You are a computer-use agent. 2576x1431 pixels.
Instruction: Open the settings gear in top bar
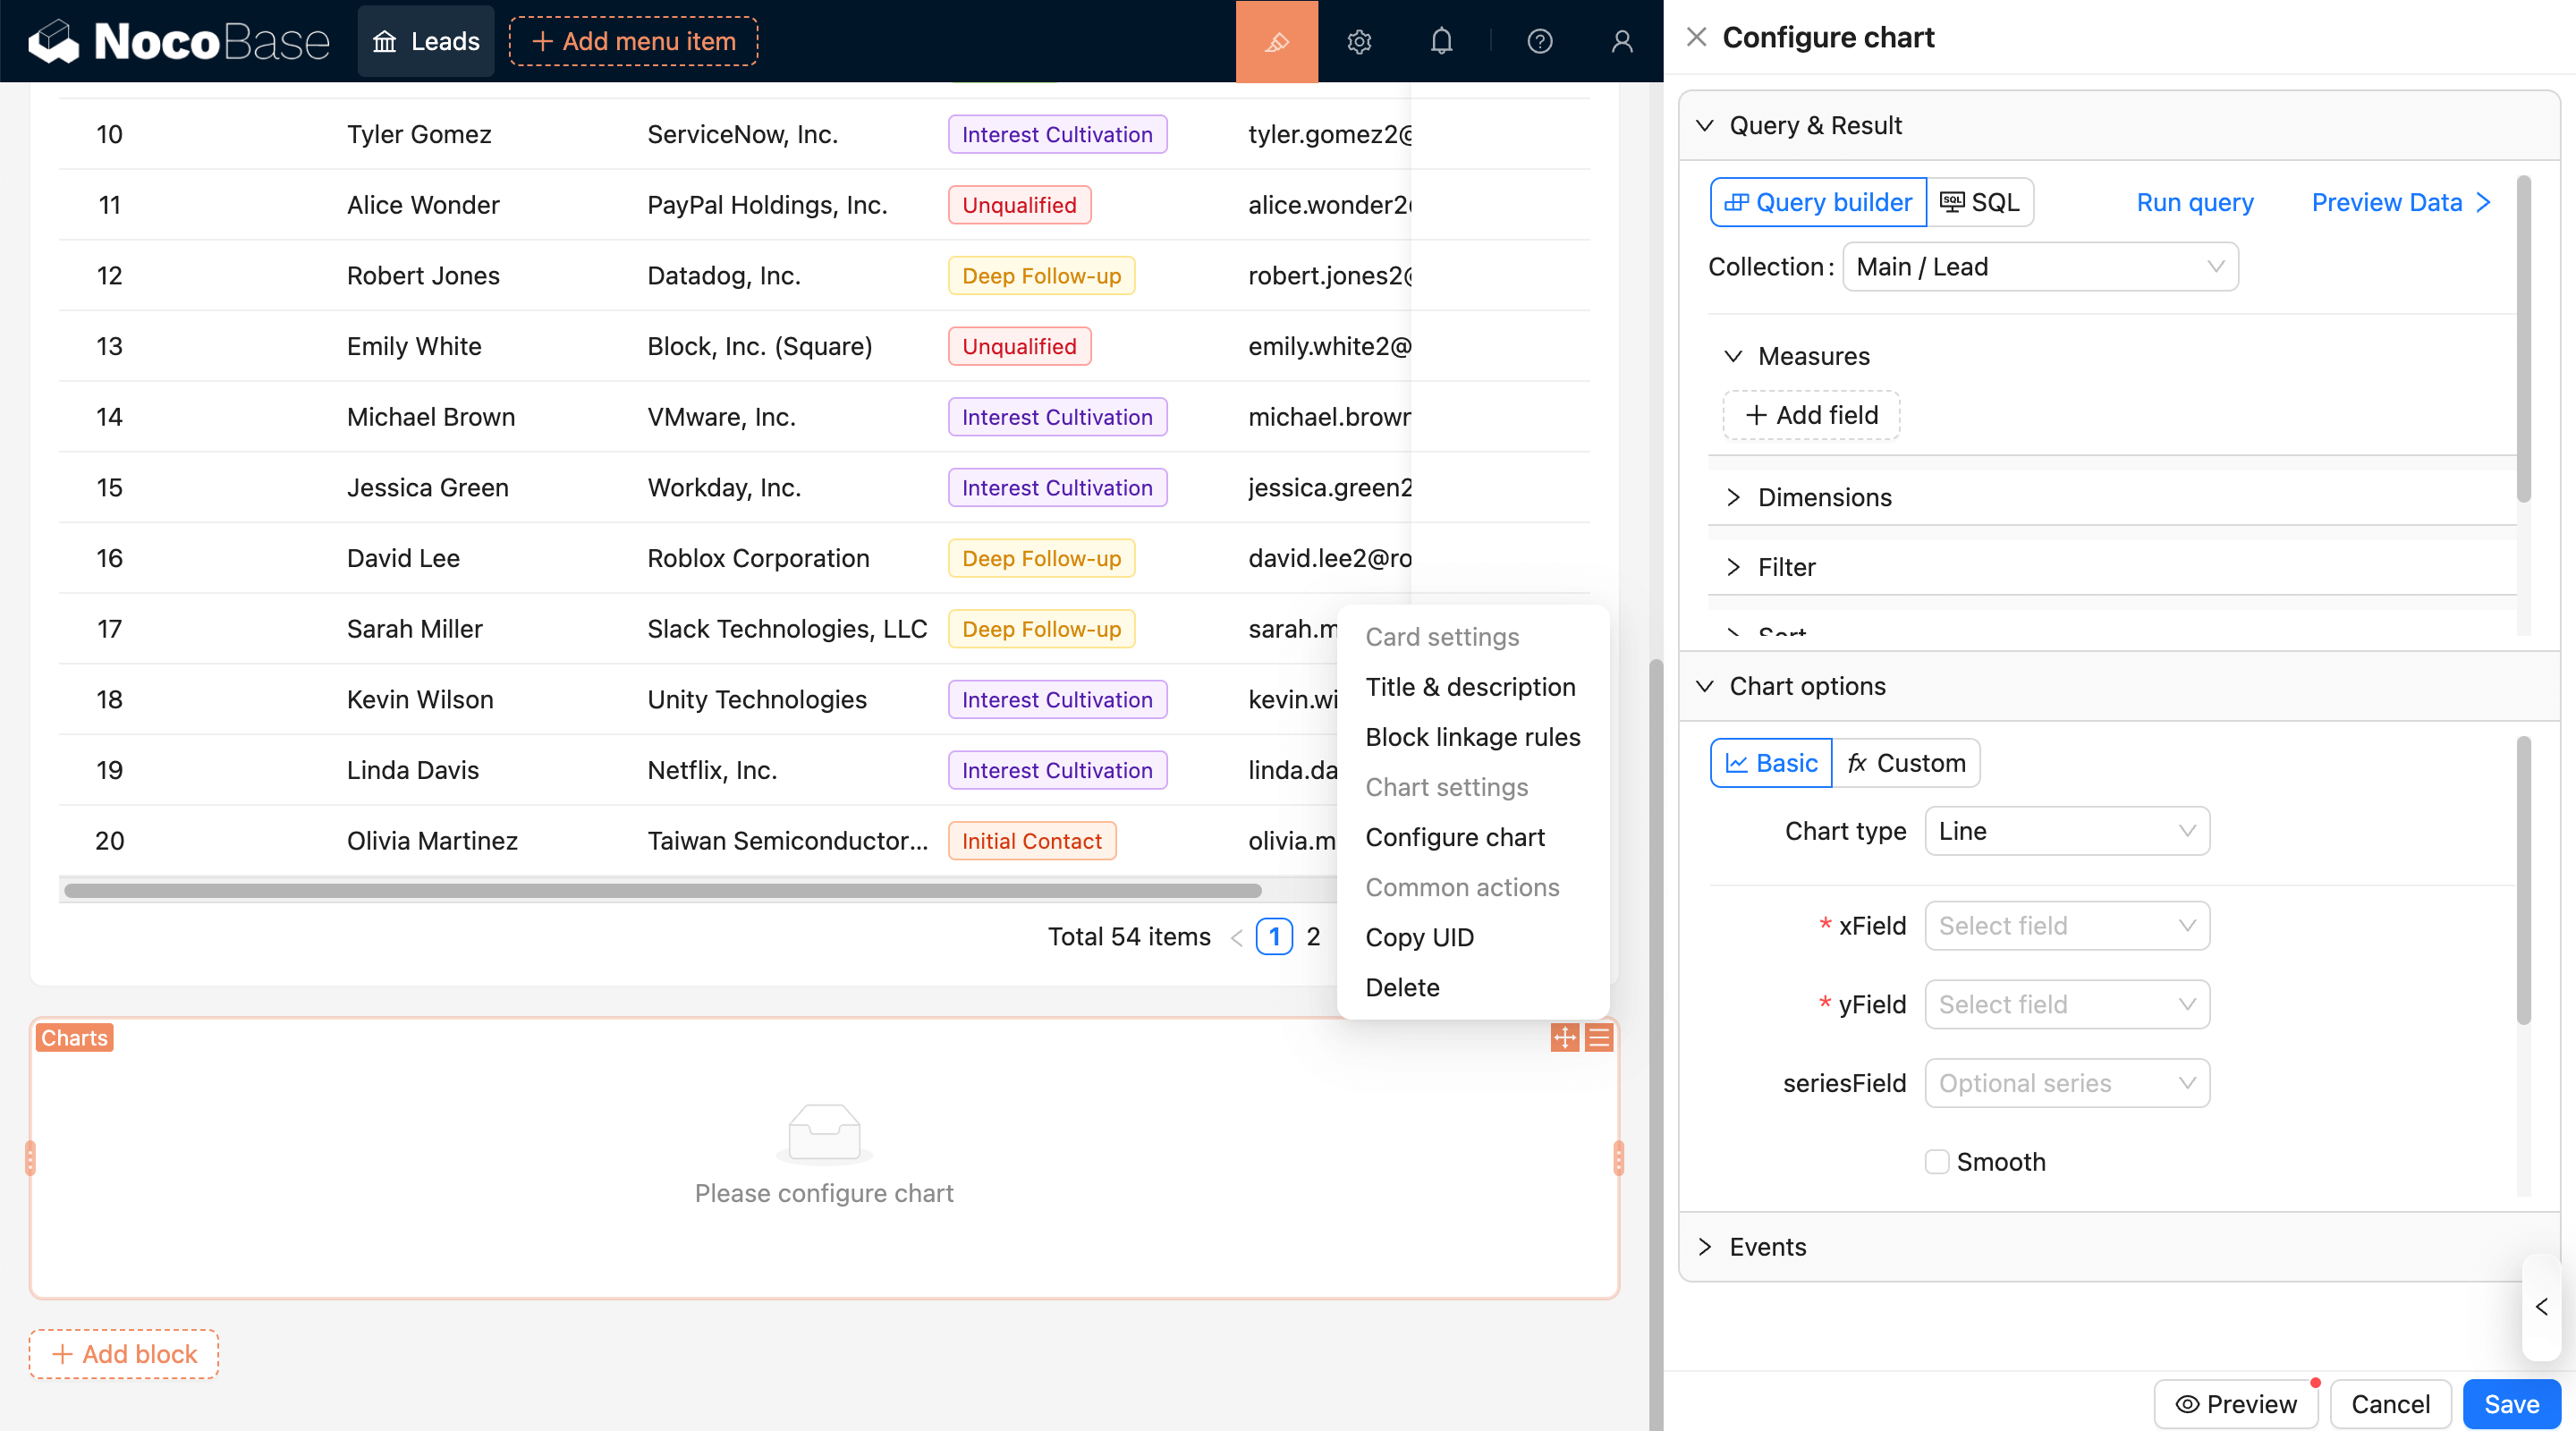pos(1358,41)
